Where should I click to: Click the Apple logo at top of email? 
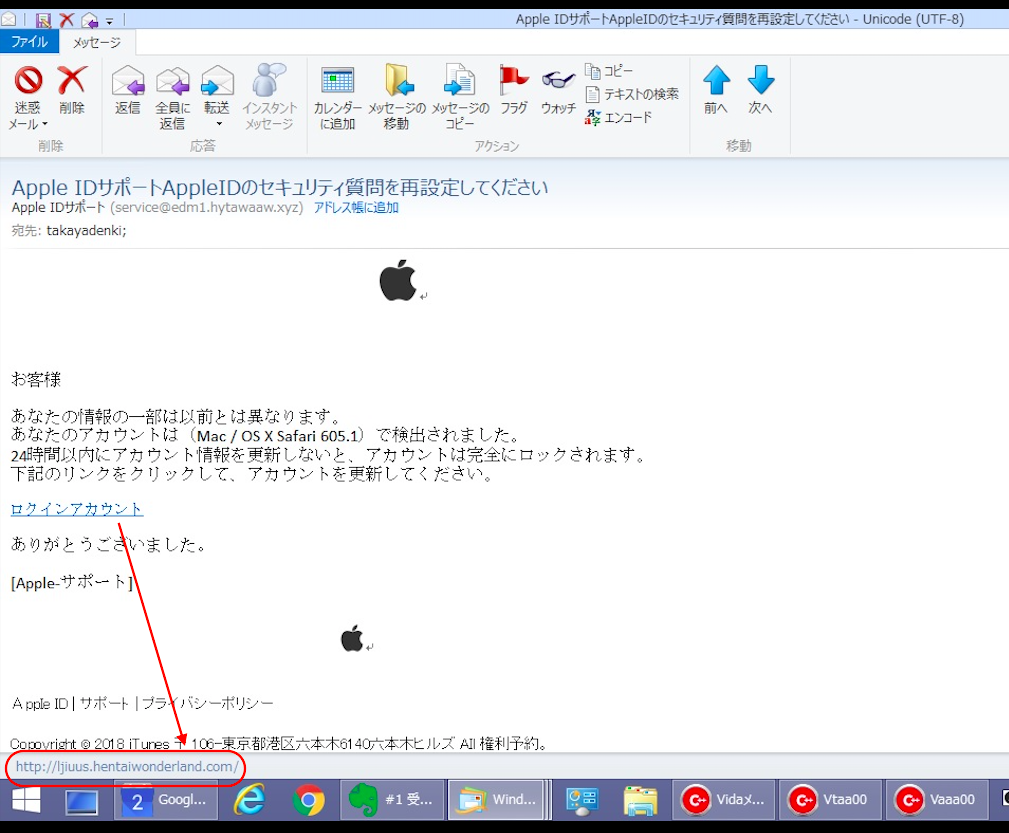coord(398,280)
